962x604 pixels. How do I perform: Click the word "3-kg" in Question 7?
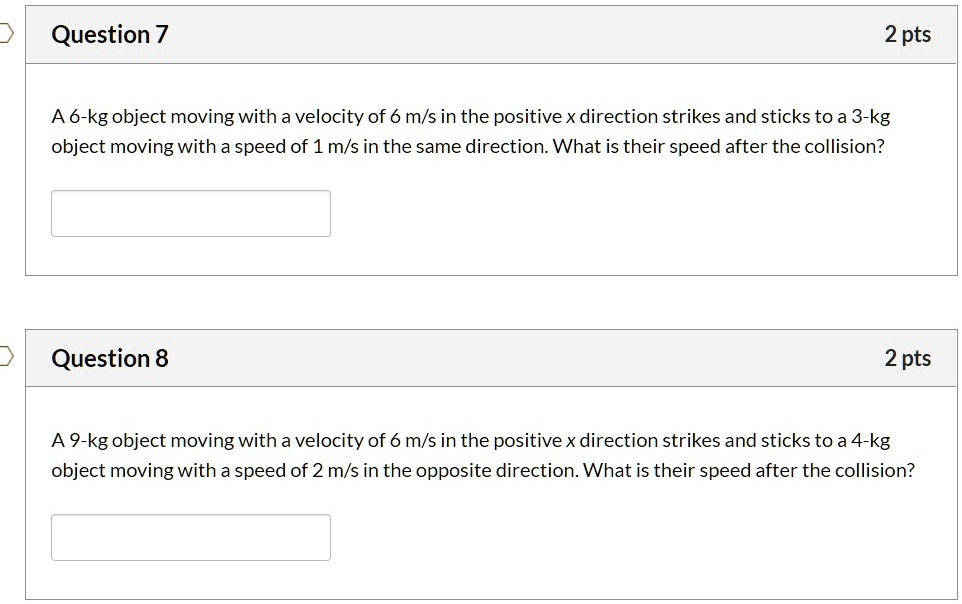point(868,117)
